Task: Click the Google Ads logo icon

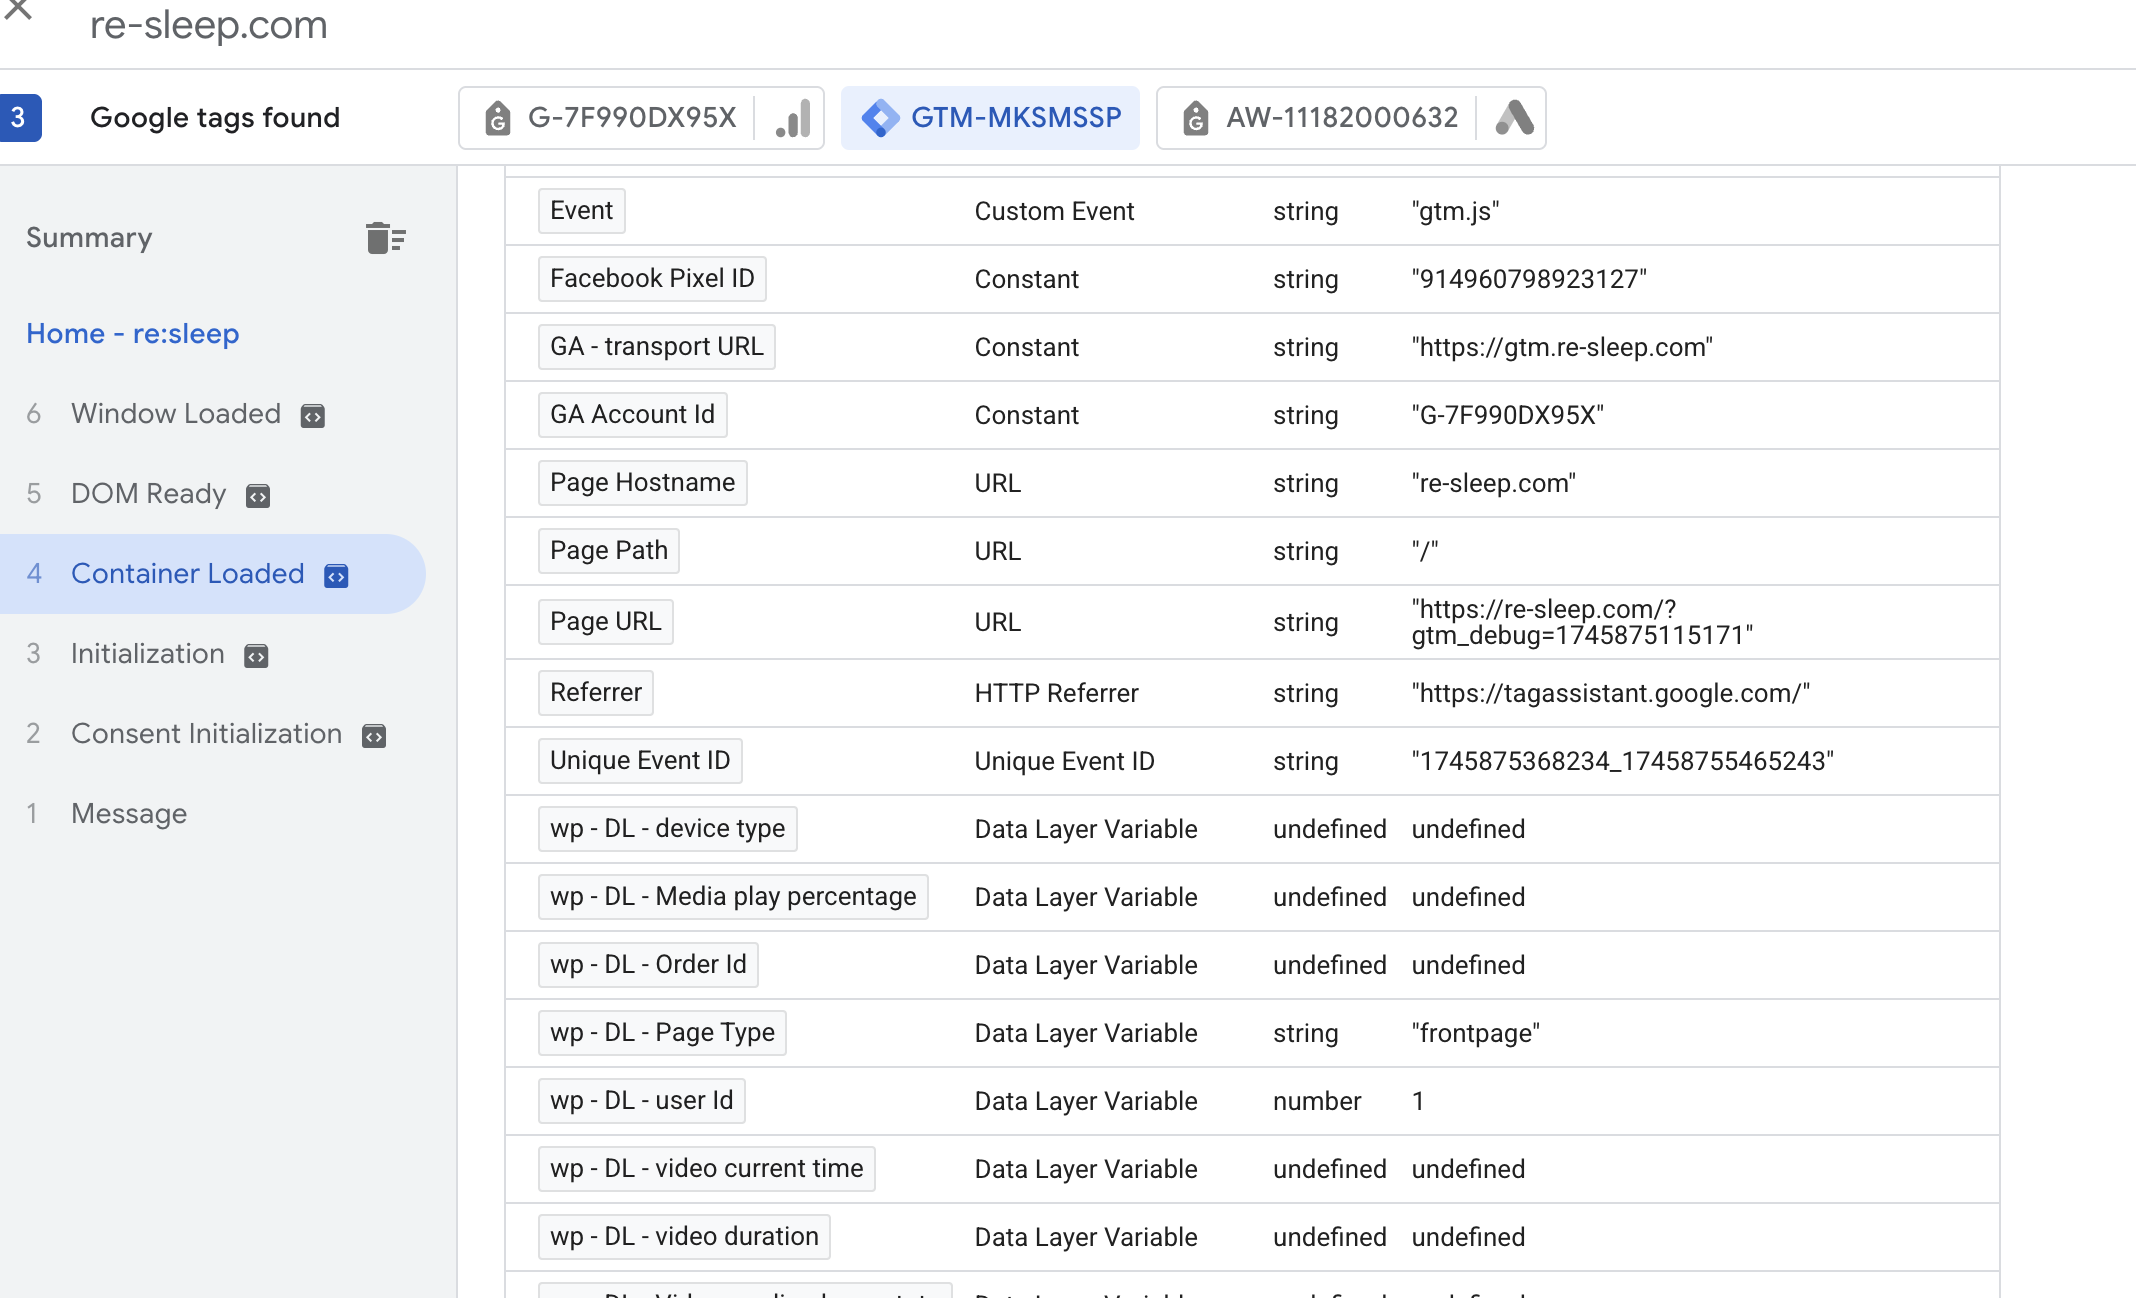Action: 1514,118
